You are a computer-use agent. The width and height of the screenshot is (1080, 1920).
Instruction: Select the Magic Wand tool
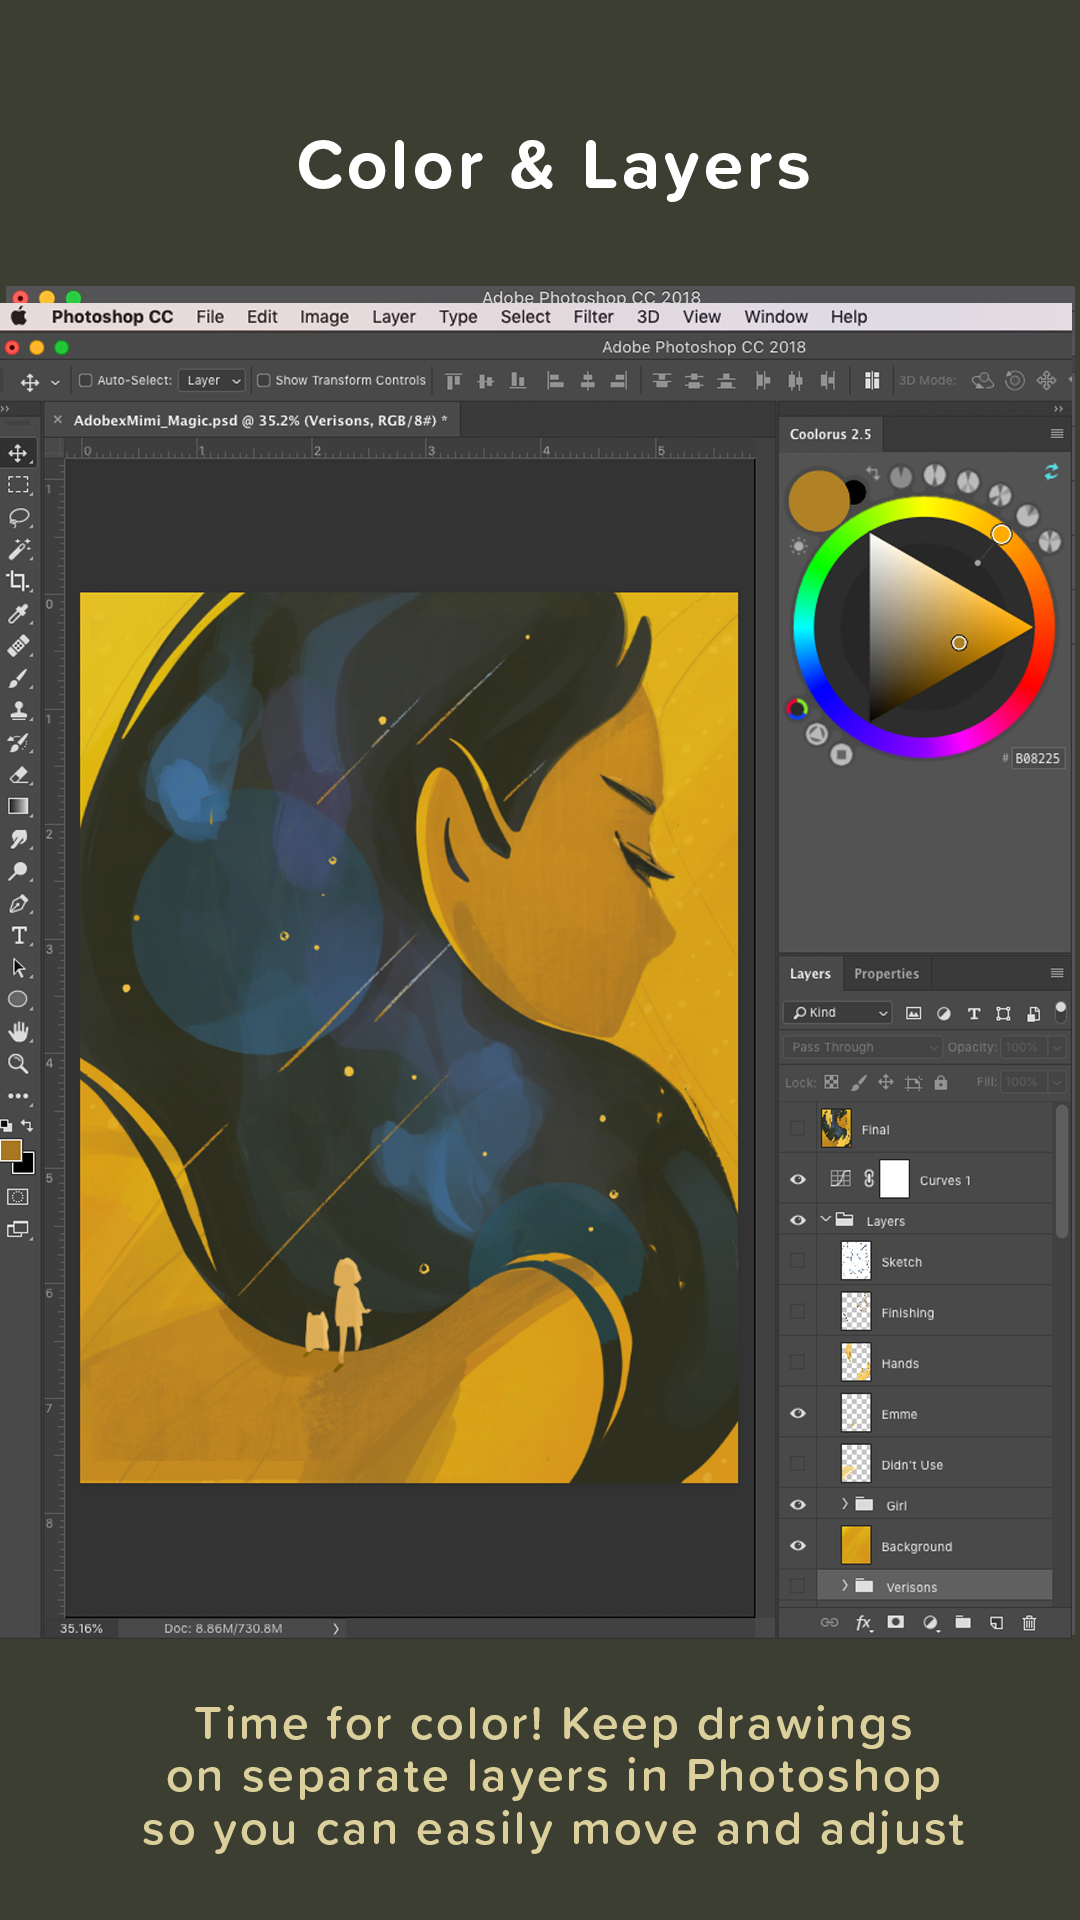point(18,549)
